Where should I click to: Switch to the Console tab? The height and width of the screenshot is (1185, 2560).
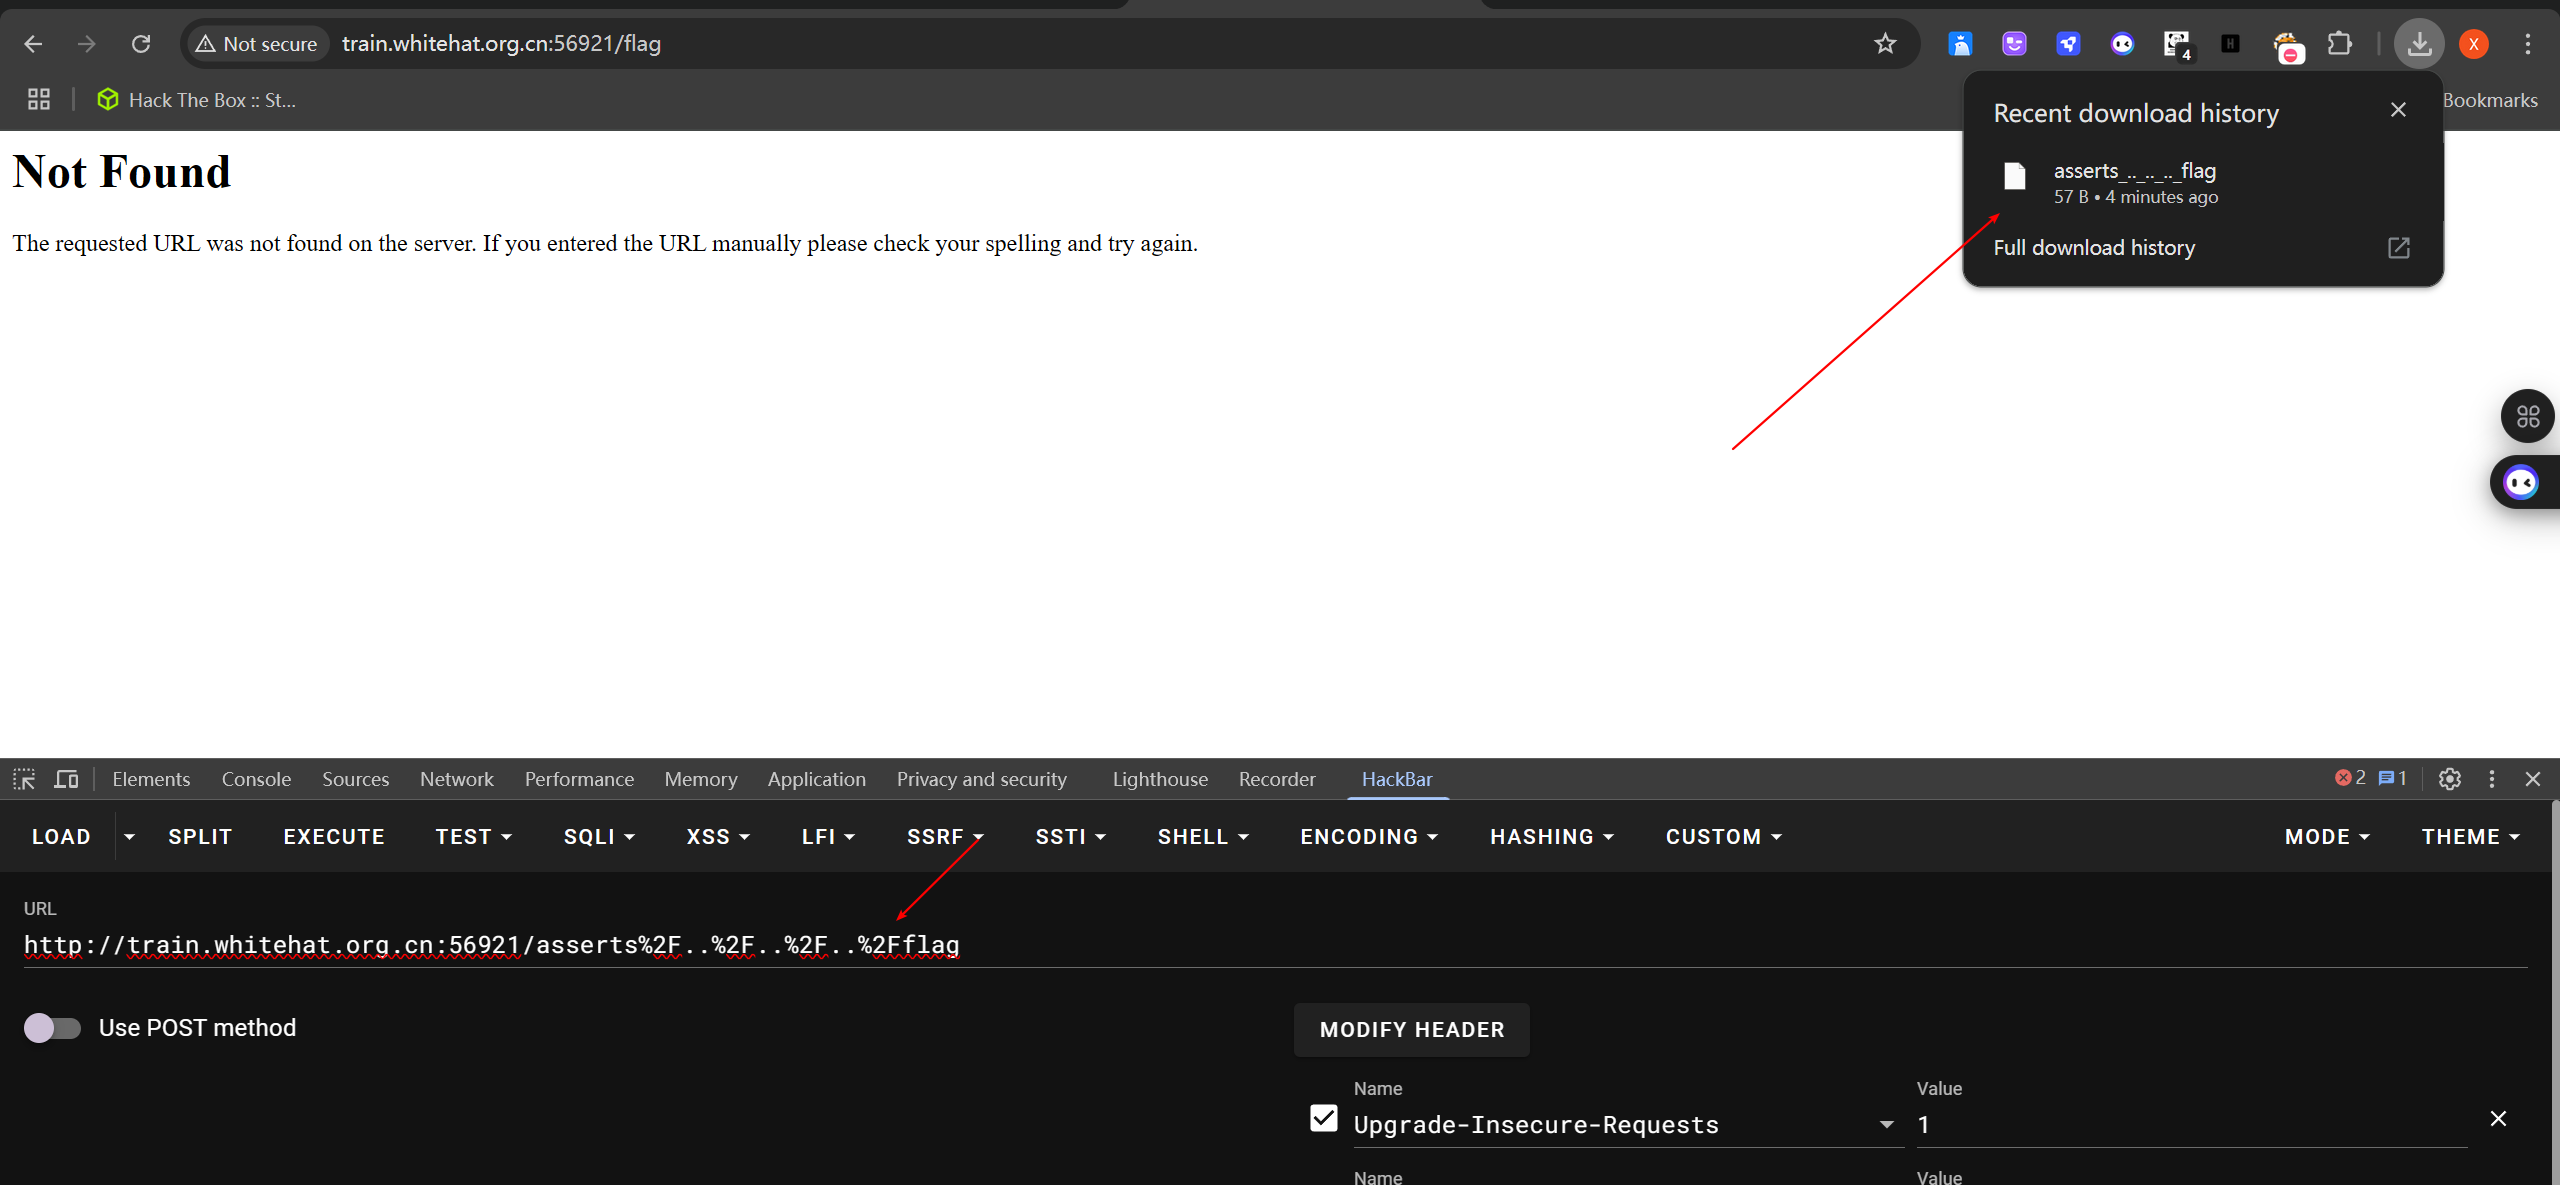tap(256, 779)
